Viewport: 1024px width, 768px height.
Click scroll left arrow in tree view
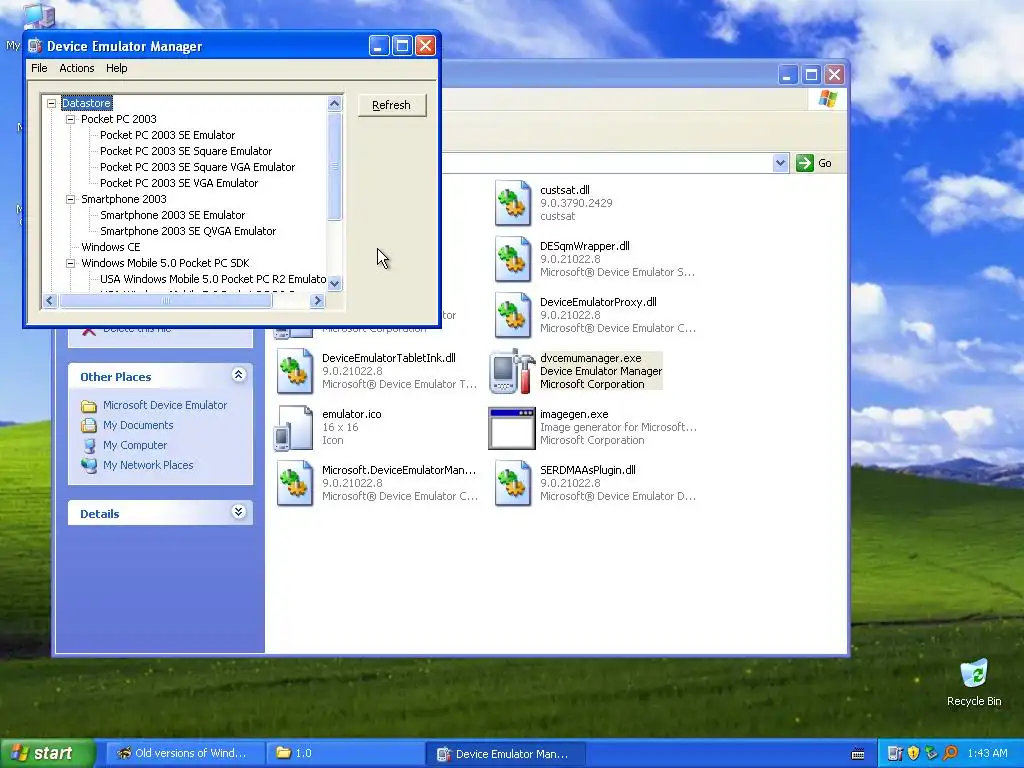[x=50, y=301]
